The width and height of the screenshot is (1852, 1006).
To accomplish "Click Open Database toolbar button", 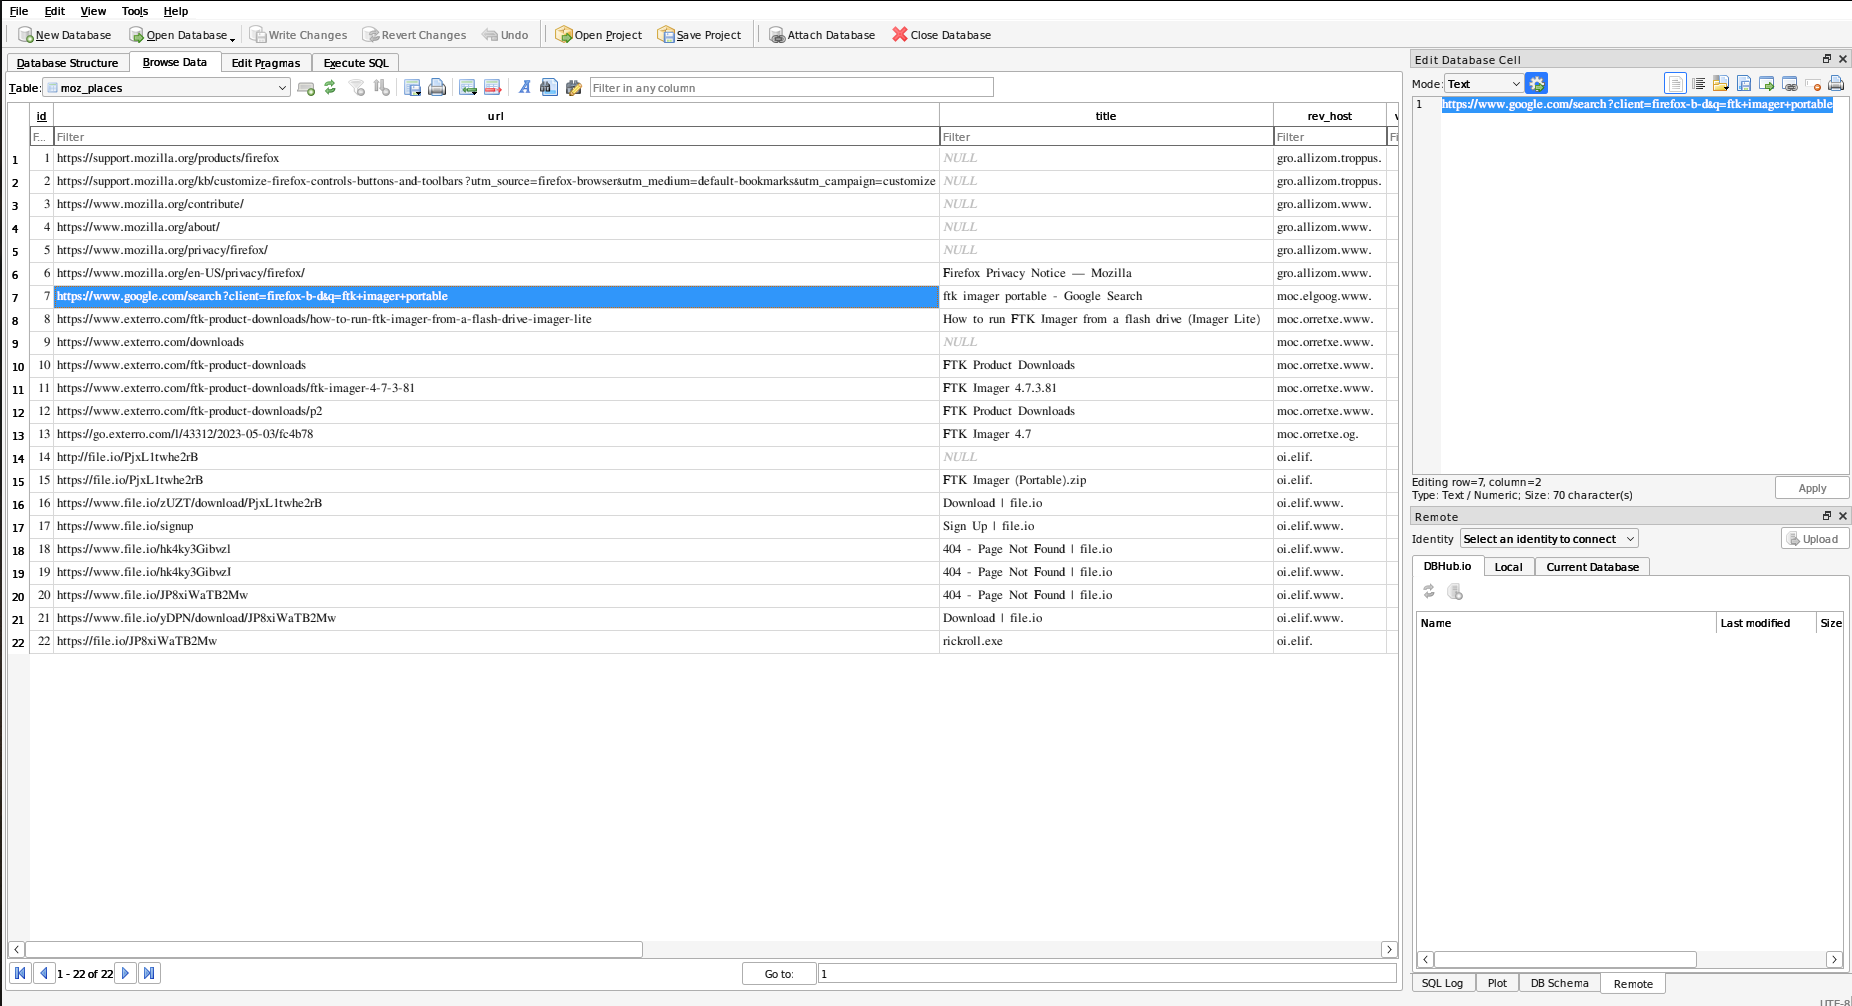I will pyautogui.click(x=182, y=35).
